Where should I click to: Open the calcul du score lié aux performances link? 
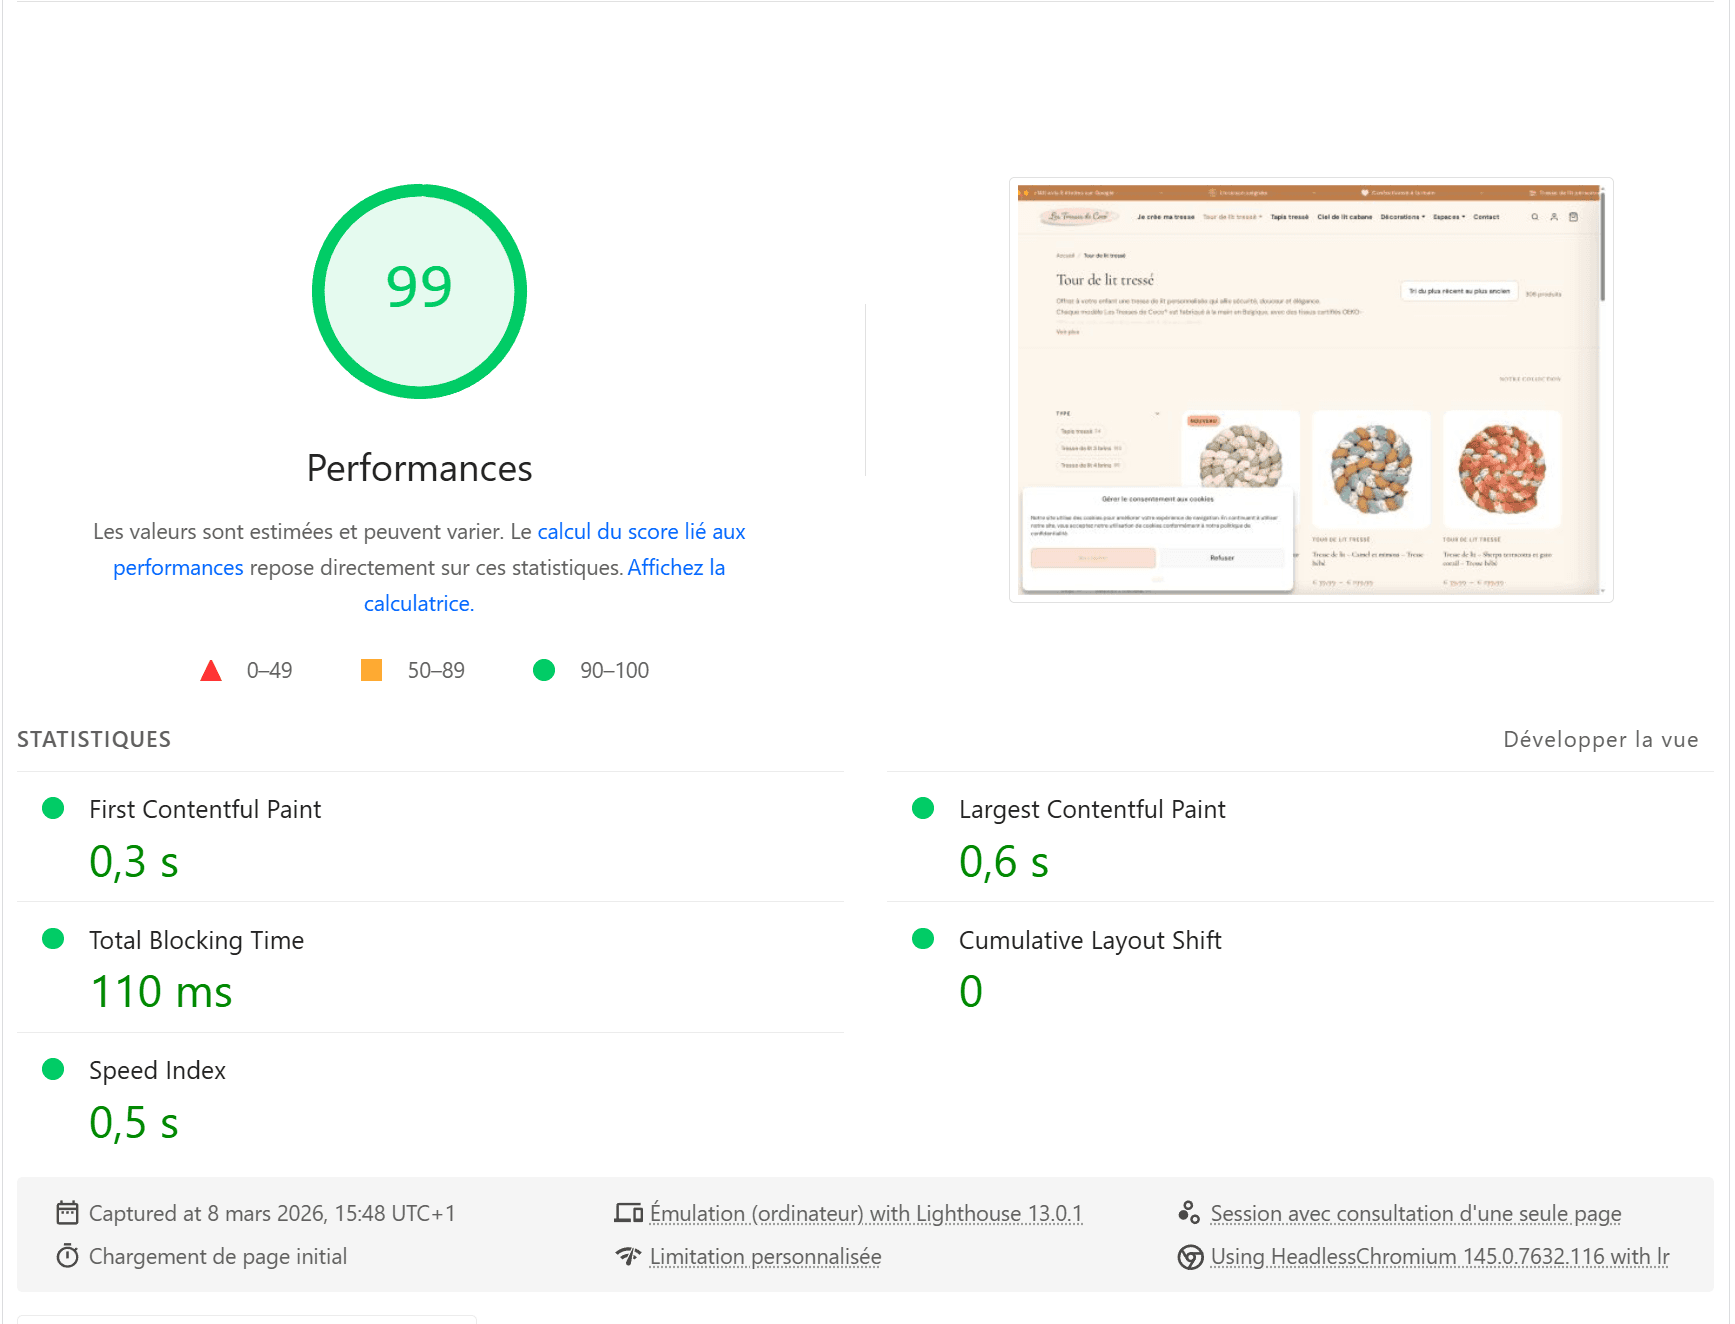[x=641, y=532]
